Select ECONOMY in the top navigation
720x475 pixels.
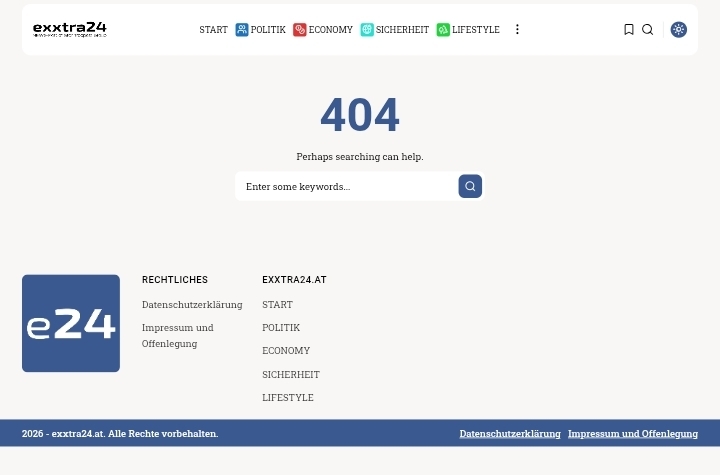tap(330, 30)
